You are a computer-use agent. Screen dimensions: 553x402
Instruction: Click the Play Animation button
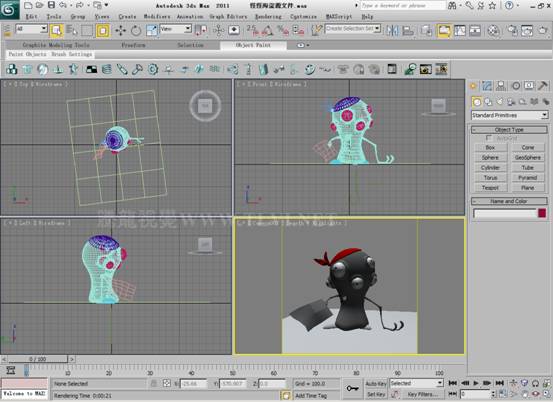476,383
